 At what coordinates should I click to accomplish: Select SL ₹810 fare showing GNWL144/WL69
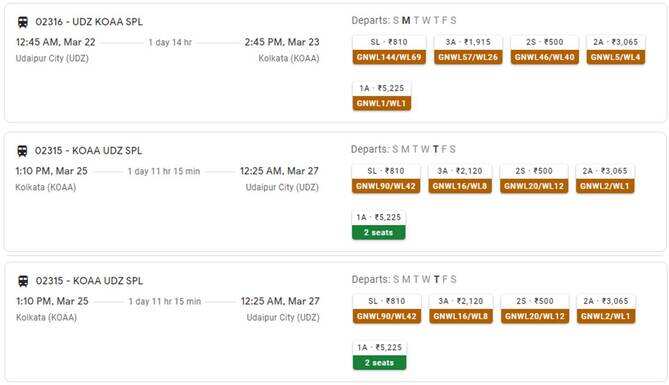click(389, 50)
